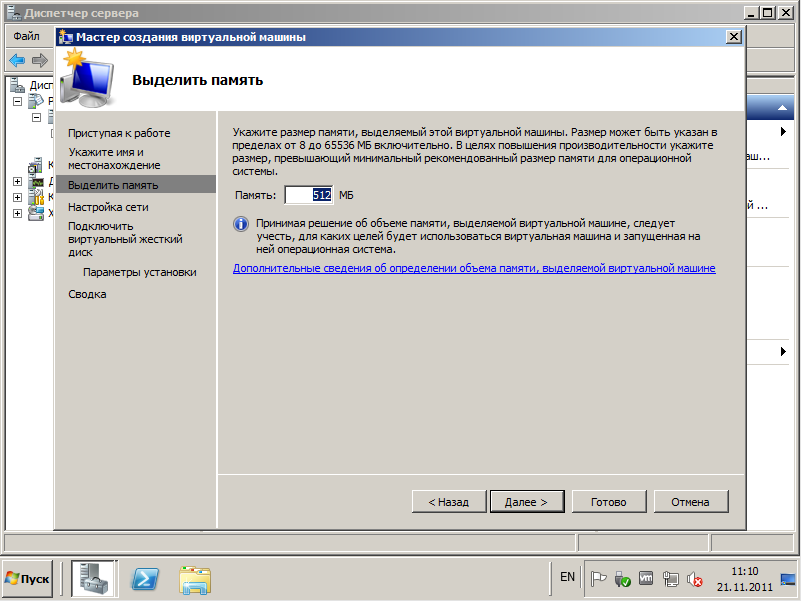Click the Память memory size input field
Viewport: 802px width, 602px height.
coord(308,195)
